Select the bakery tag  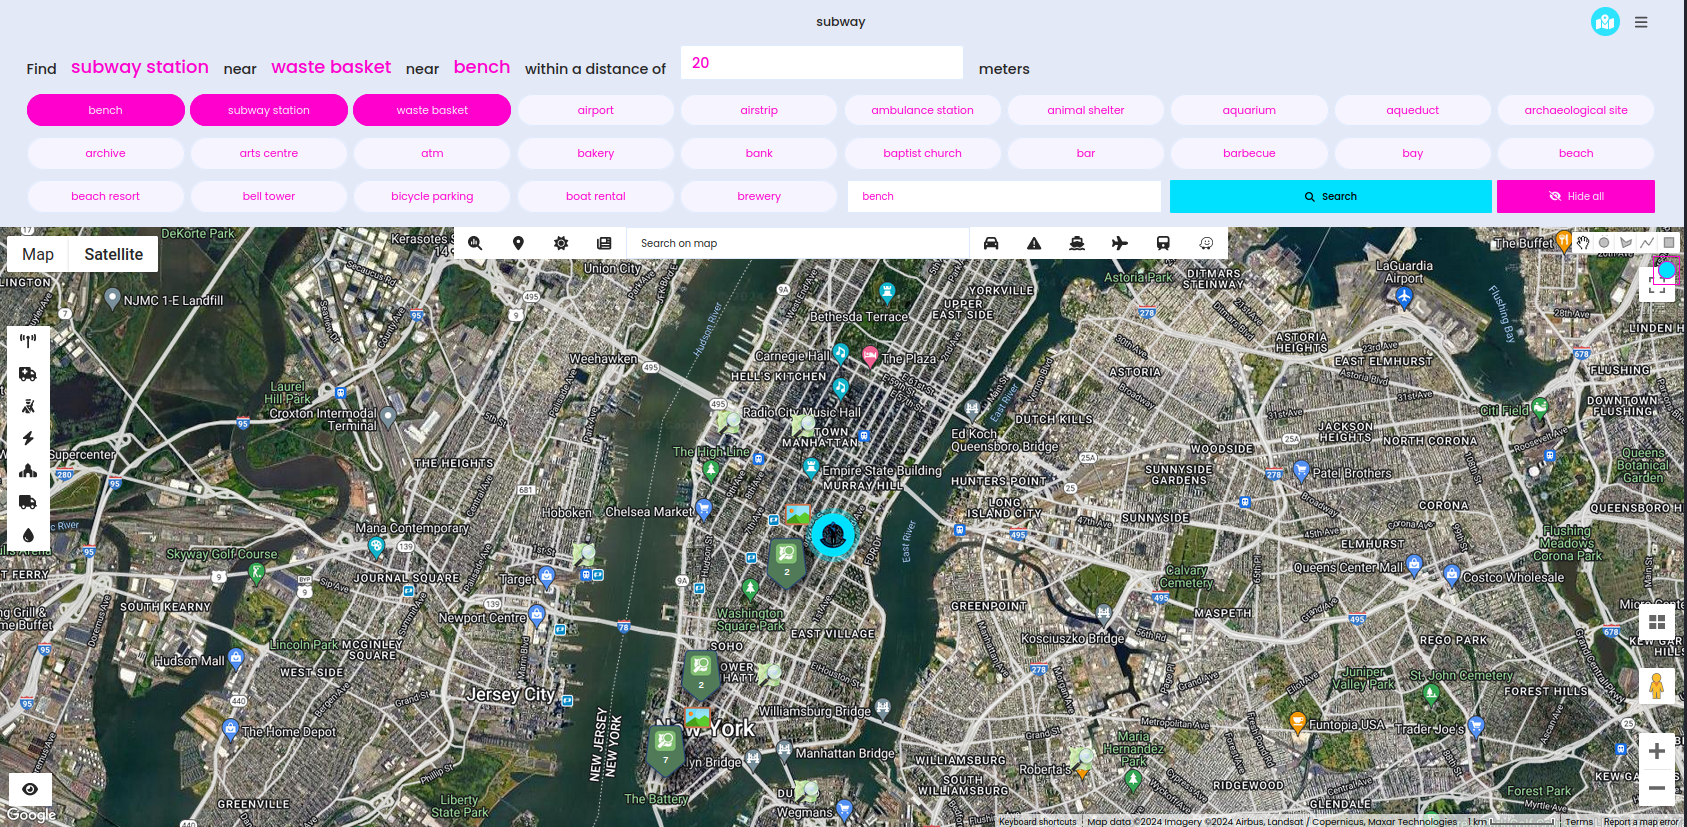pyautogui.click(x=596, y=153)
